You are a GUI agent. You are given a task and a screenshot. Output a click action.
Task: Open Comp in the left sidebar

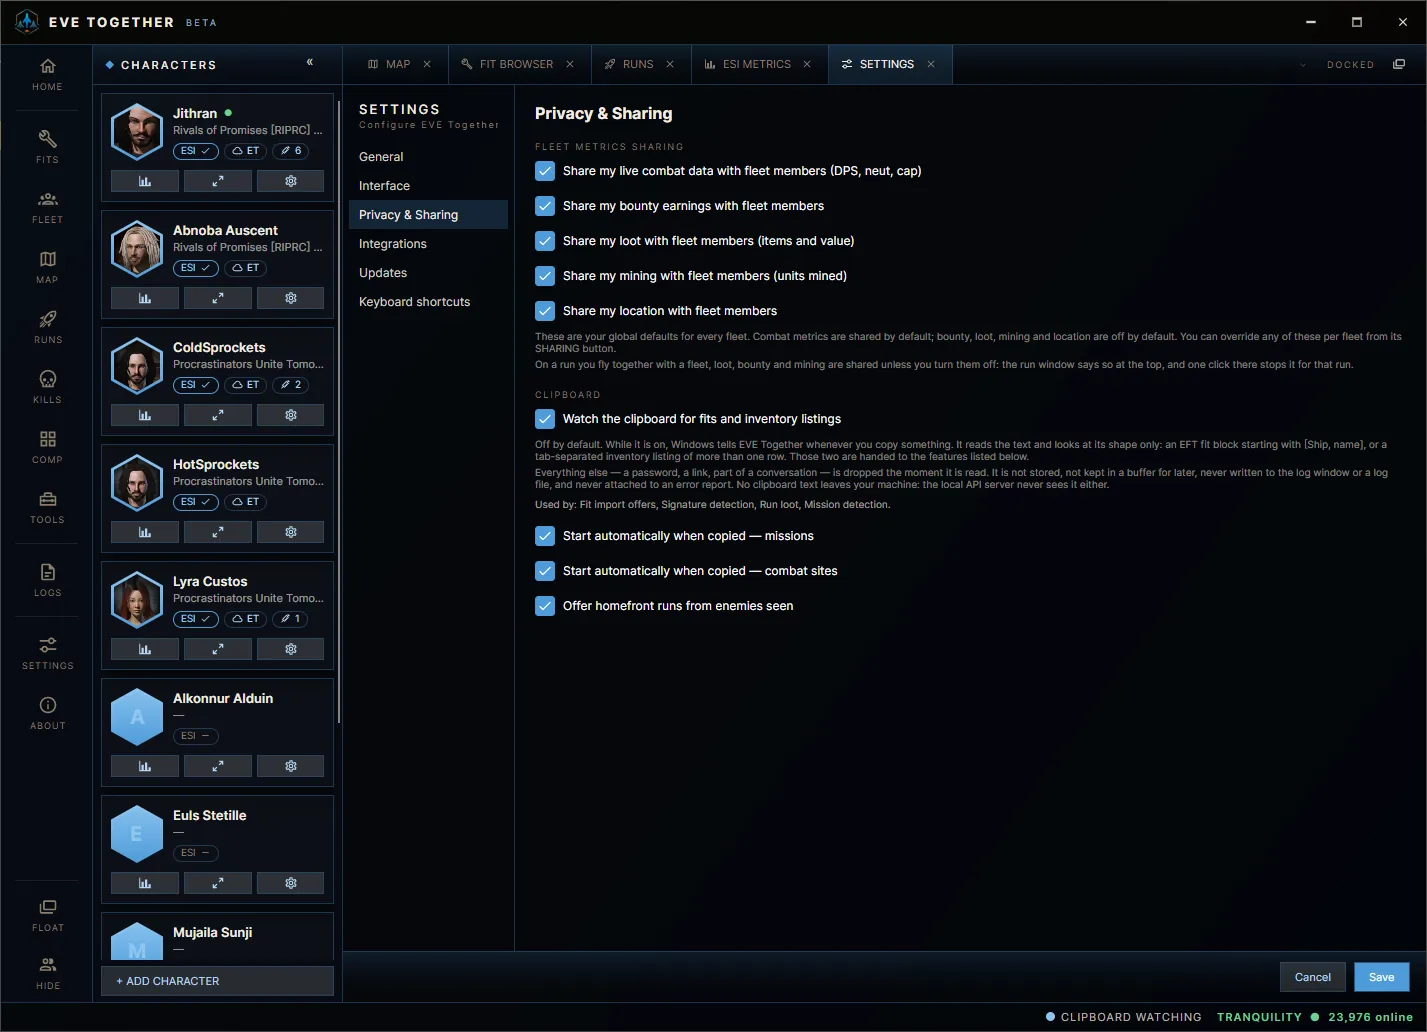47,446
